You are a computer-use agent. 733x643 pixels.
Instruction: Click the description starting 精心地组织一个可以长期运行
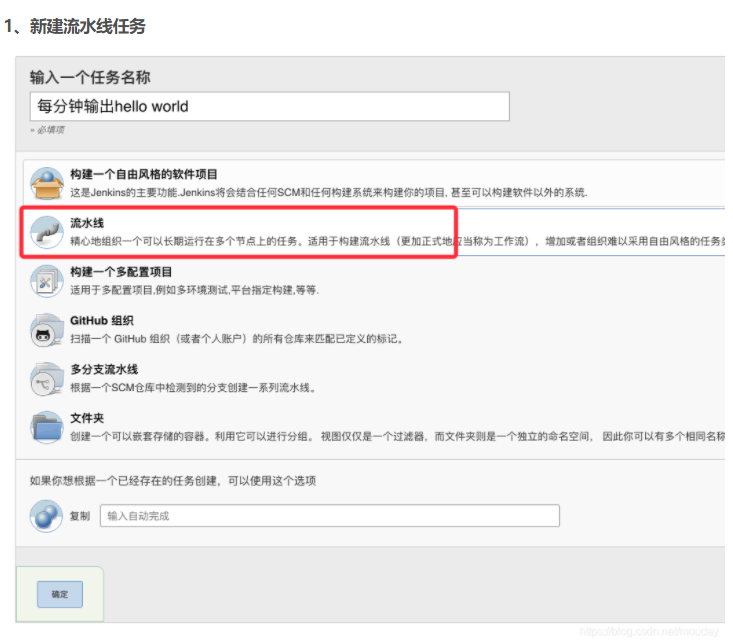coord(397,241)
